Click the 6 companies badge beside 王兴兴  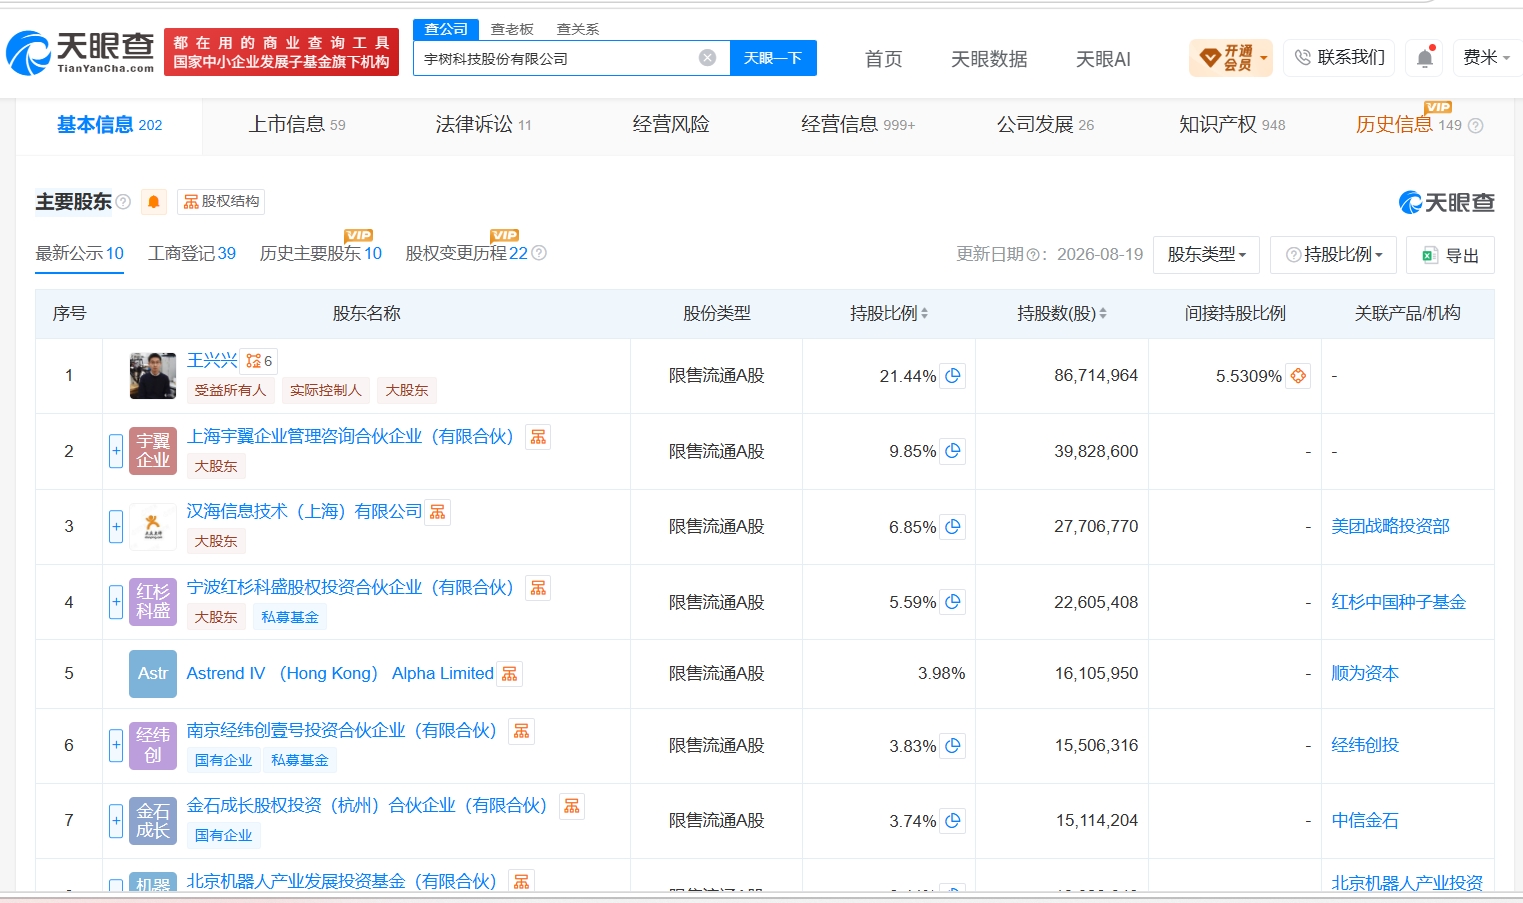[x=259, y=361]
